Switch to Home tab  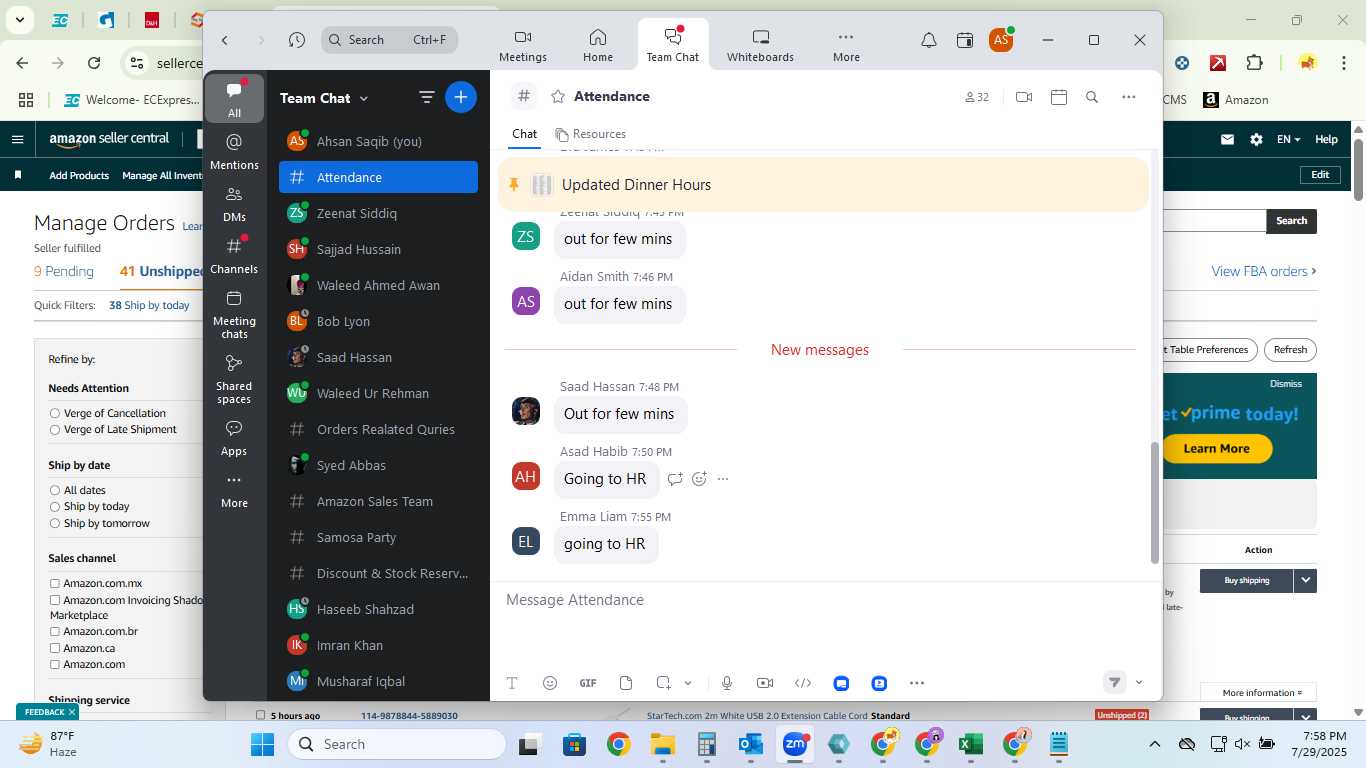[x=598, y=46]
